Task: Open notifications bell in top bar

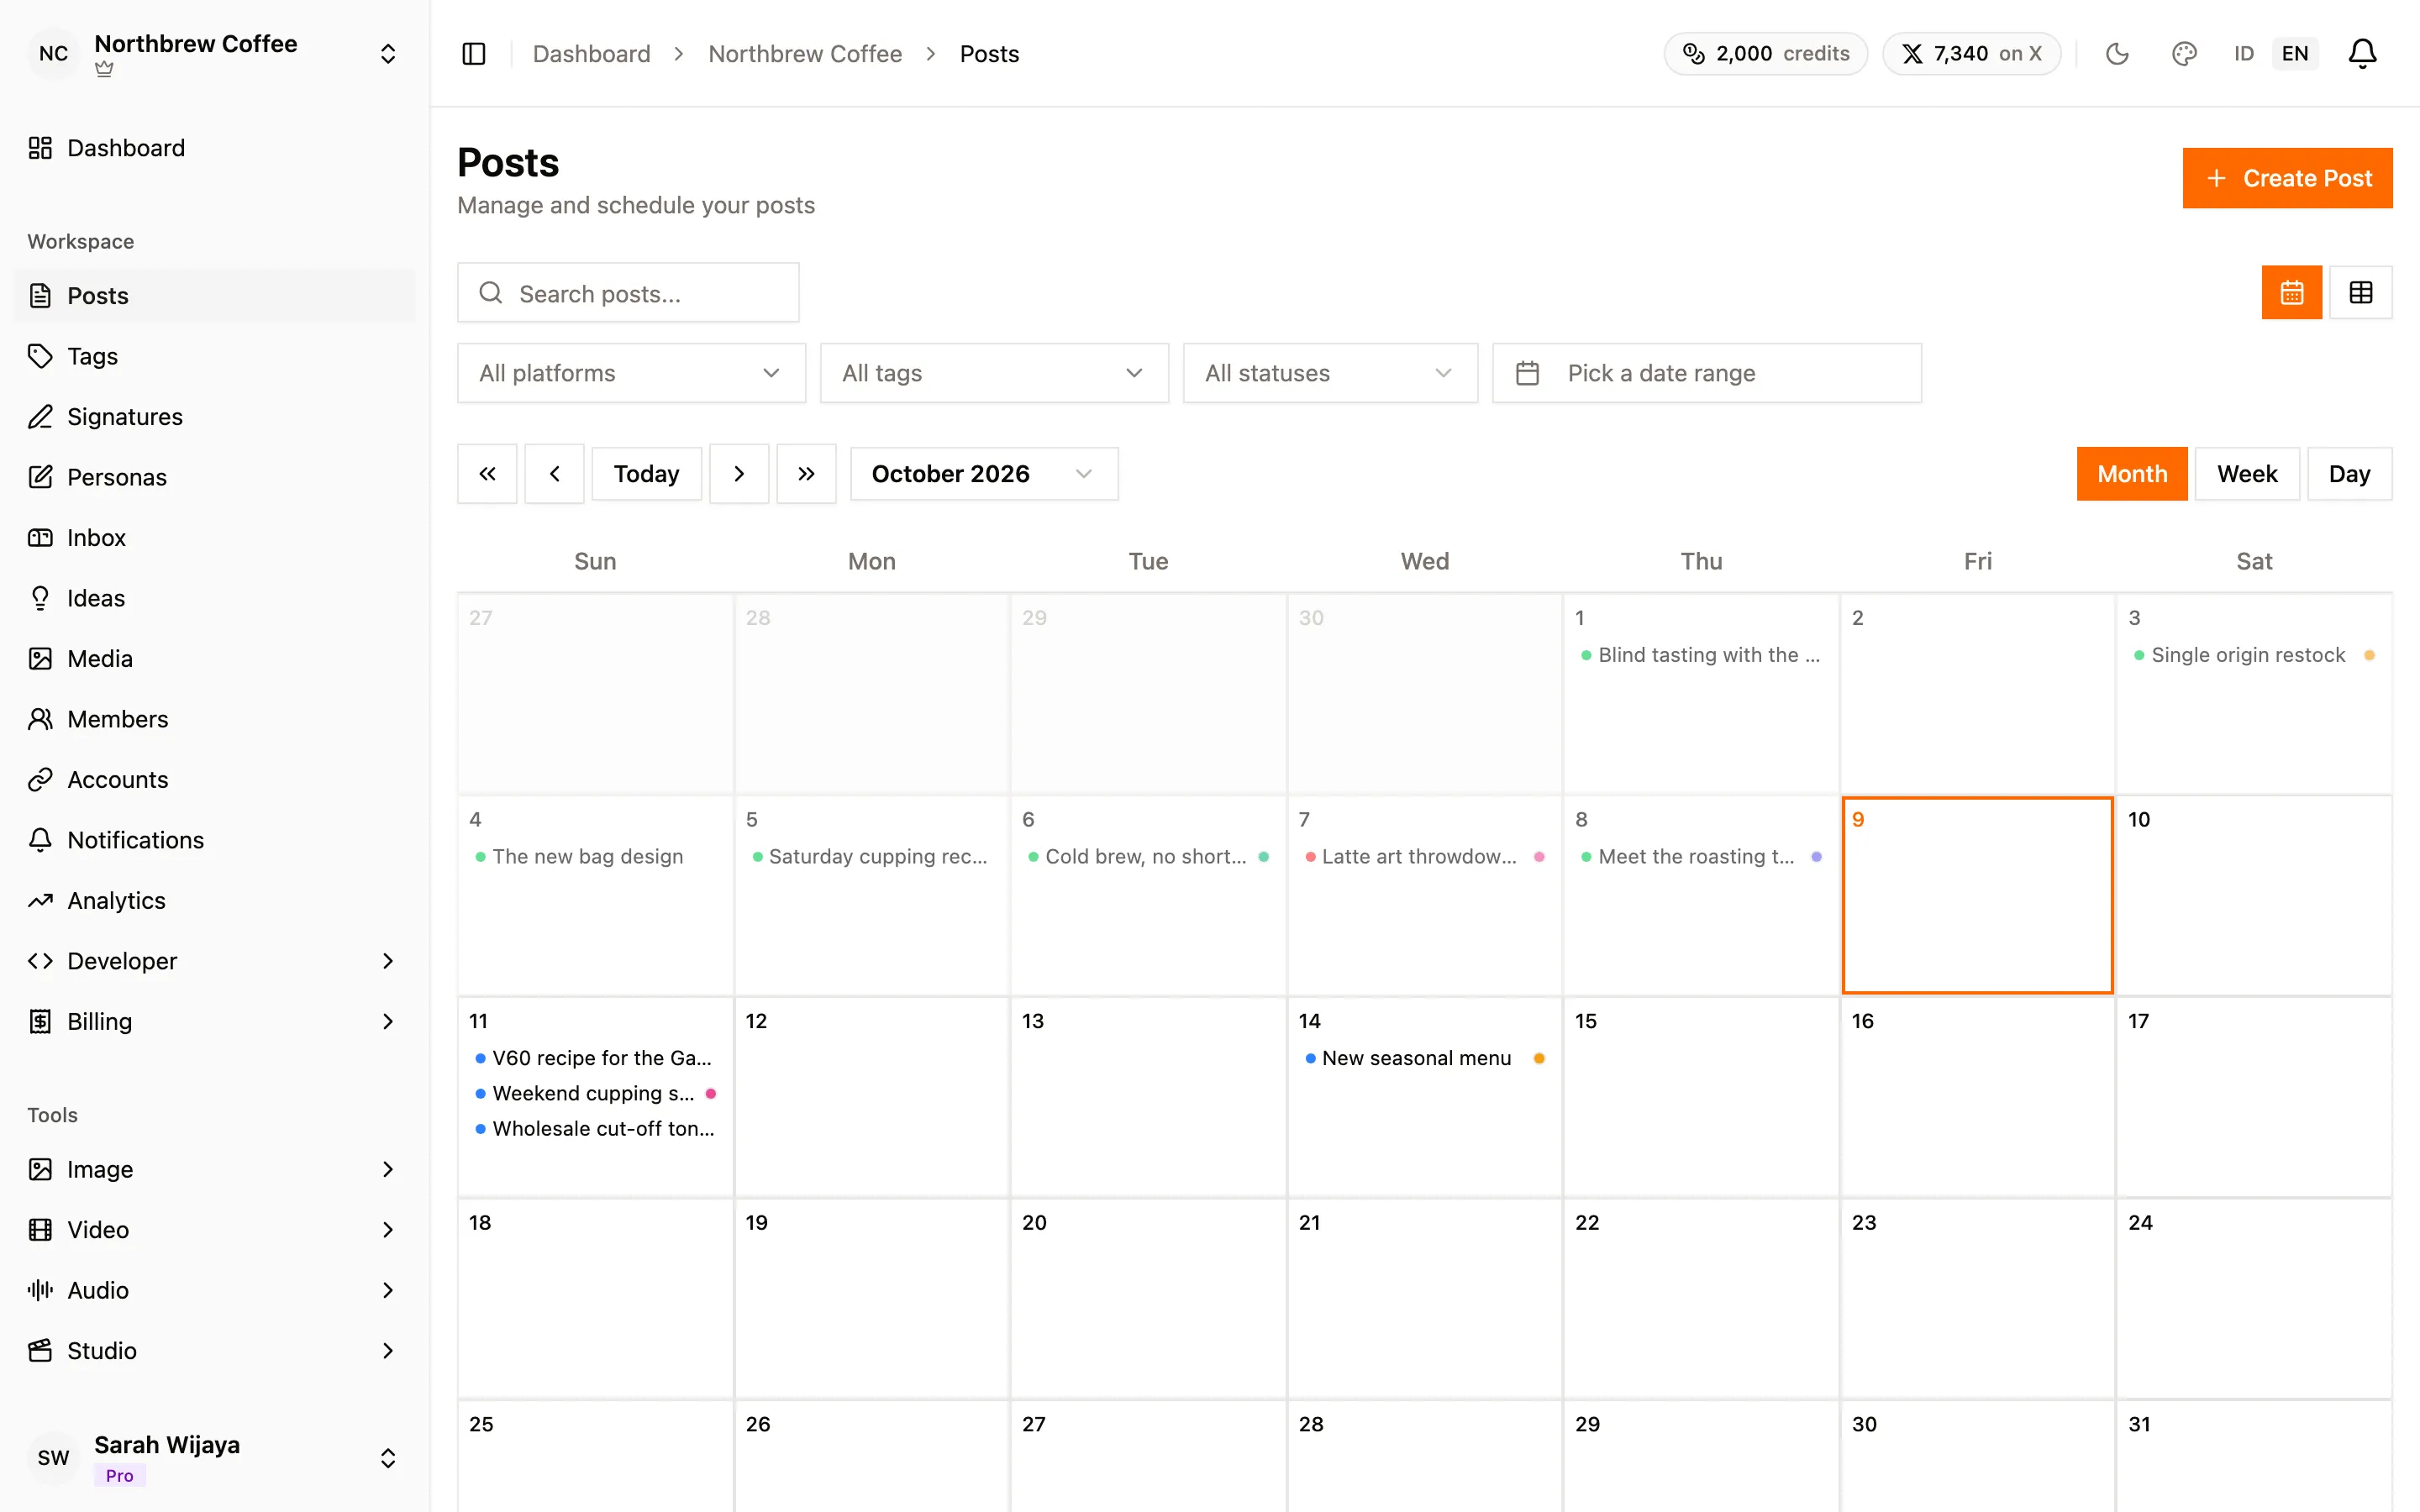Action: [x=2362, y=54]
